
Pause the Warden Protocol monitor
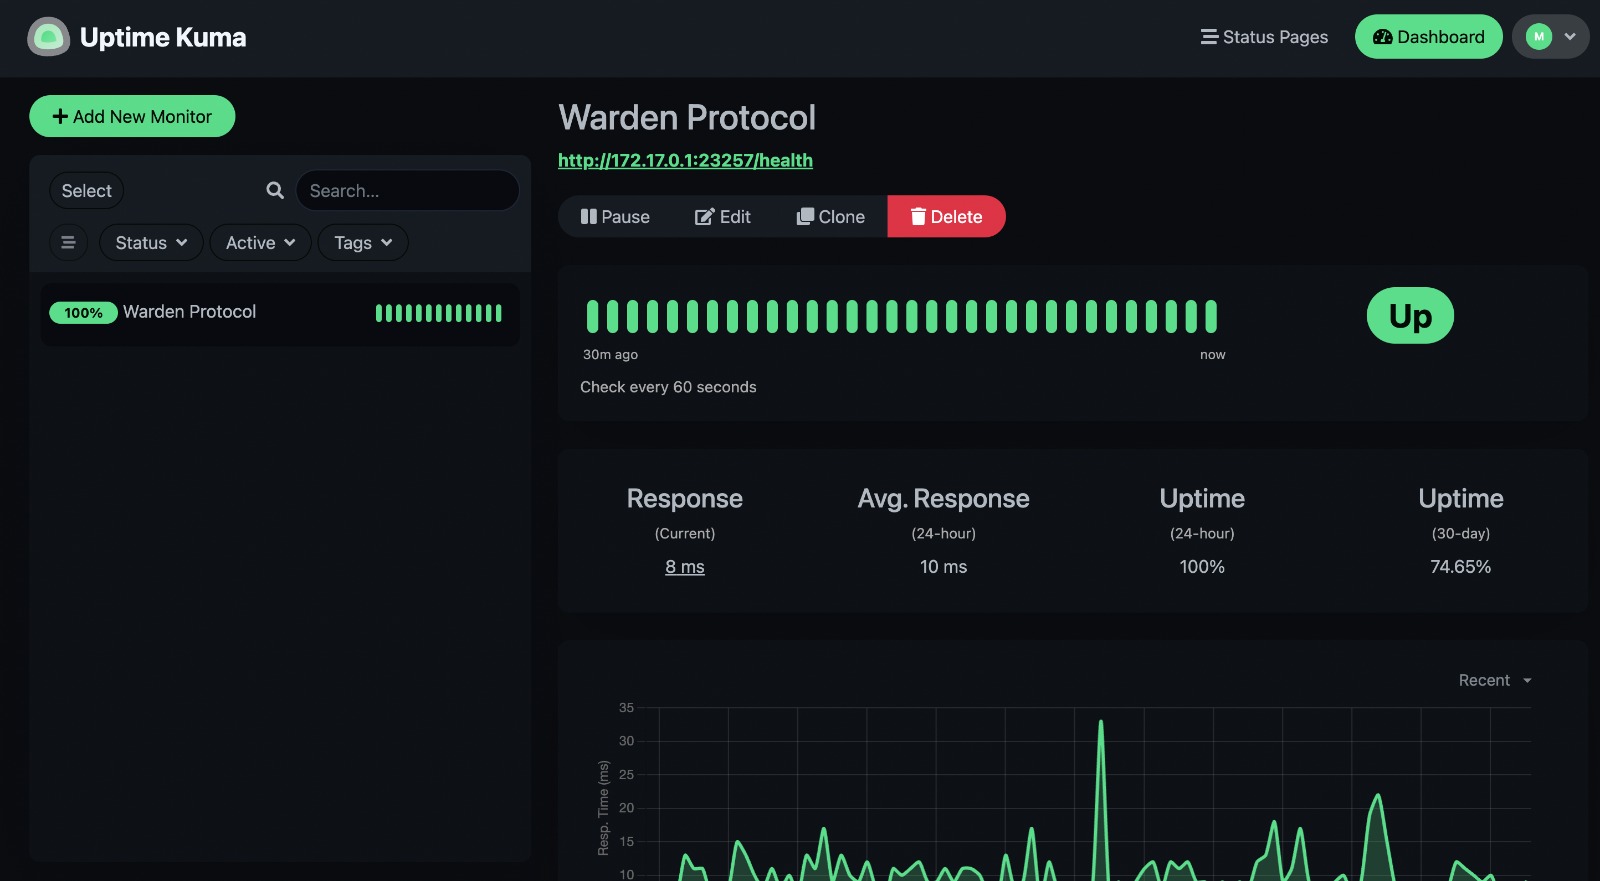(x=615, y=217)
